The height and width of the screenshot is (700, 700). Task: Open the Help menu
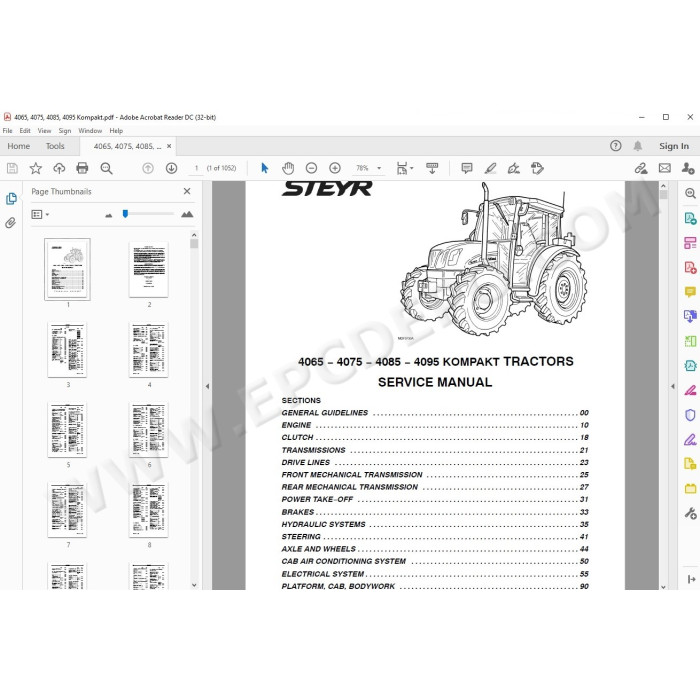[x=116, y=131]
